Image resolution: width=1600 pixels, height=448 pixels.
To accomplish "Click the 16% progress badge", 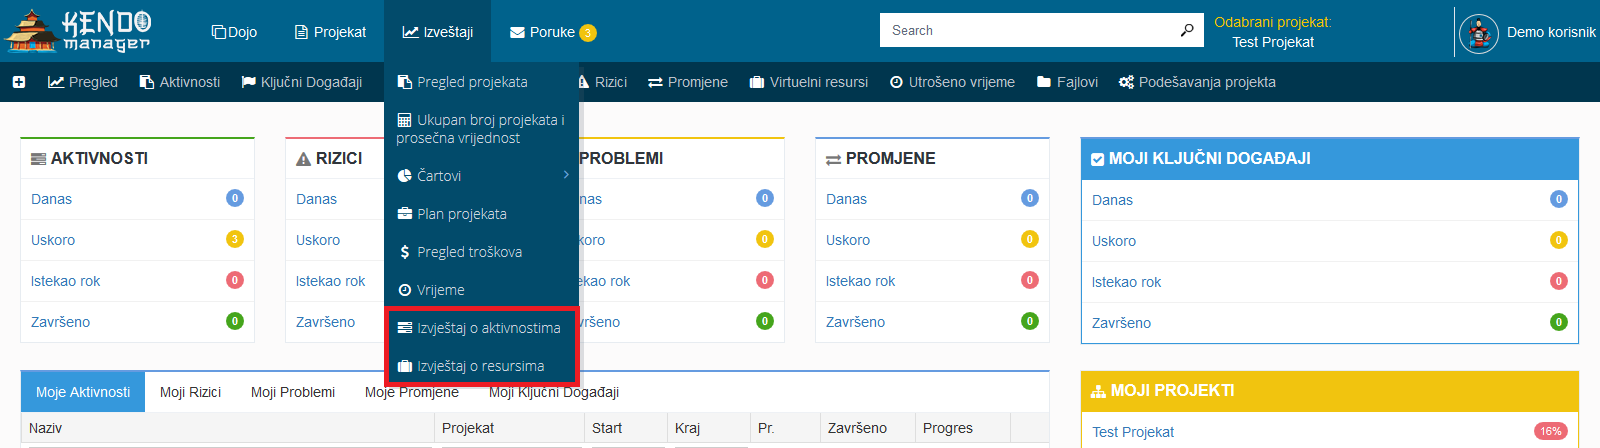I will [x=1550, y=431].
